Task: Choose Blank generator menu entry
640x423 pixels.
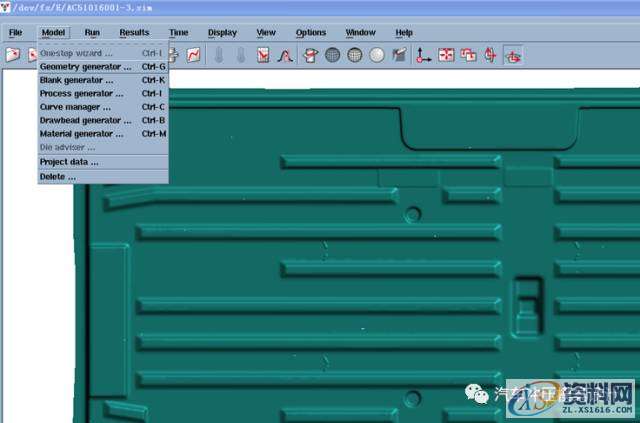Action: [76, 79]
